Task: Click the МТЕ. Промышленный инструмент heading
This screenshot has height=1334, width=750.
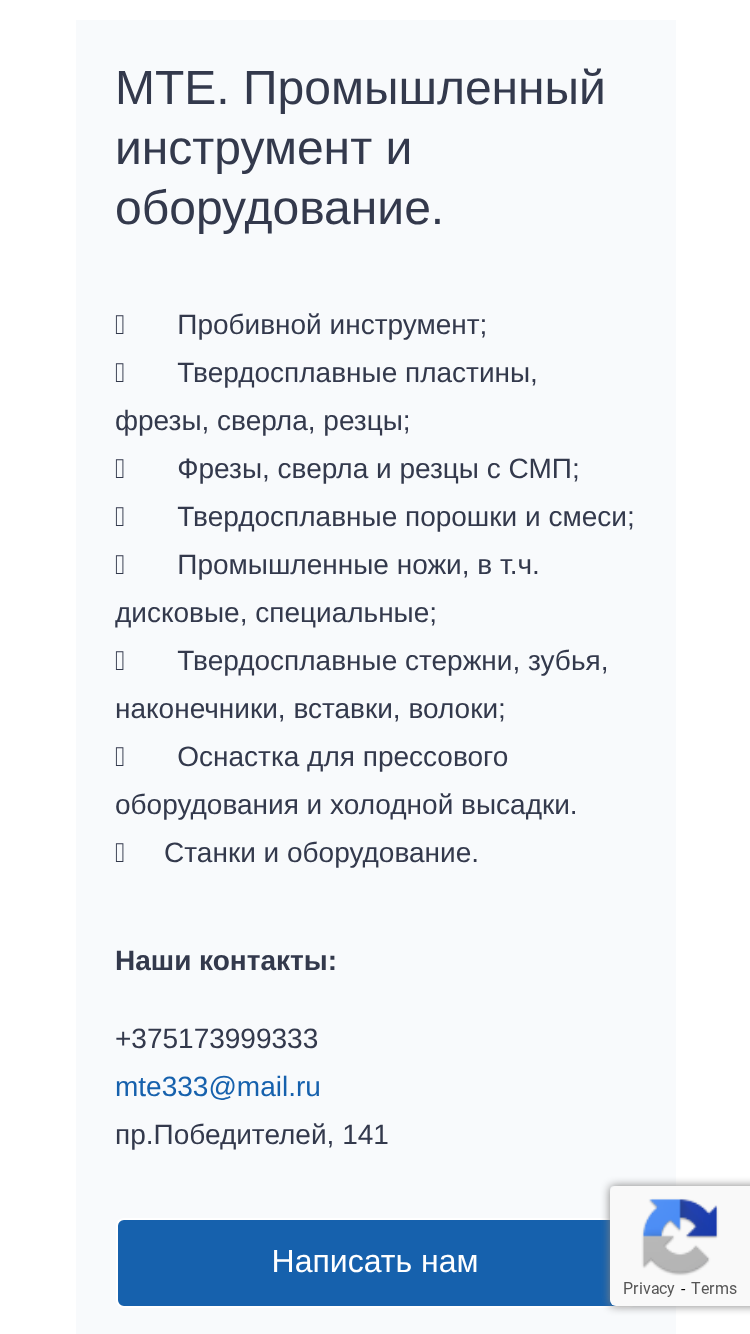Action: [361, 148]
